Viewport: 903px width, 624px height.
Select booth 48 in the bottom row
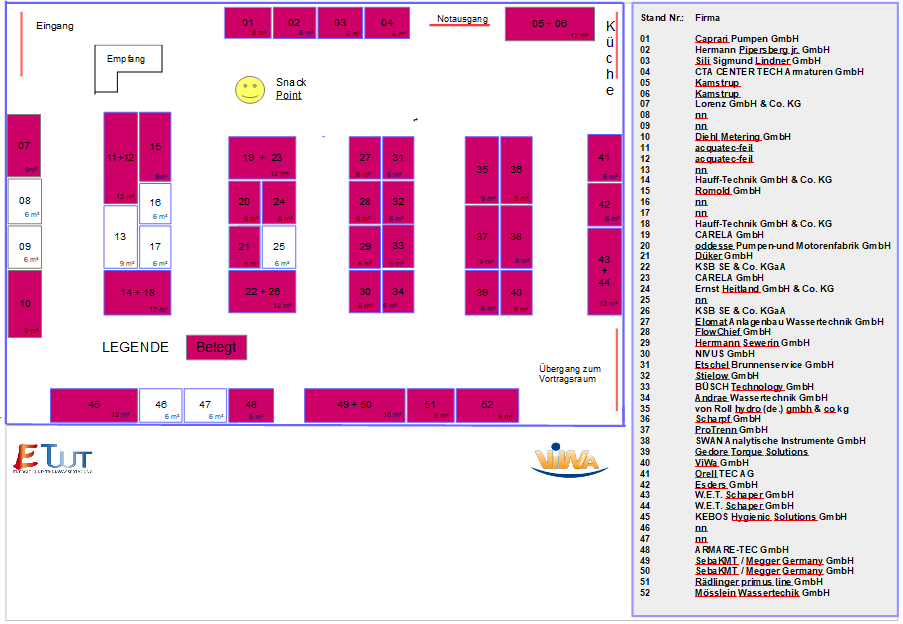(x=251, y=405)
